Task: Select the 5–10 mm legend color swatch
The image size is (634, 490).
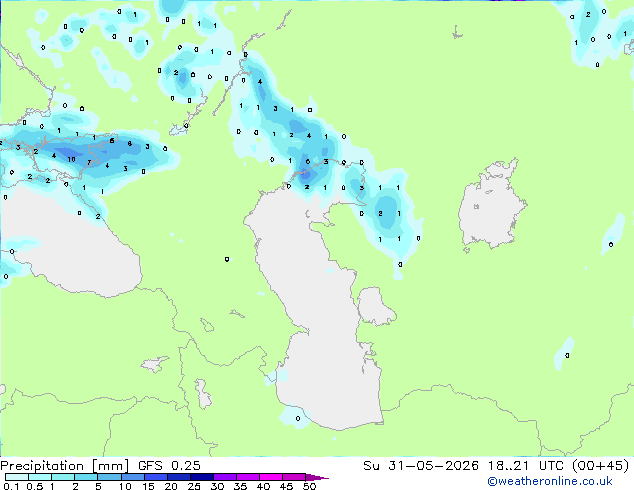Action: 109,477
